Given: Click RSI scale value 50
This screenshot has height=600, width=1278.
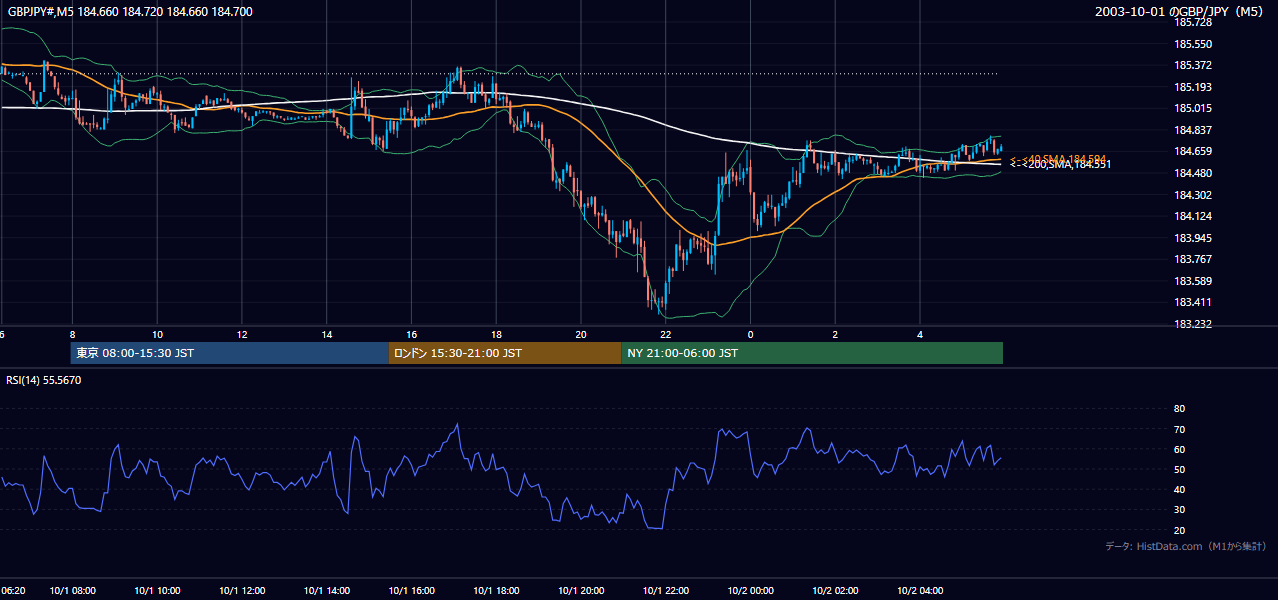Looking at the screenshot, I should (1179, 469).
